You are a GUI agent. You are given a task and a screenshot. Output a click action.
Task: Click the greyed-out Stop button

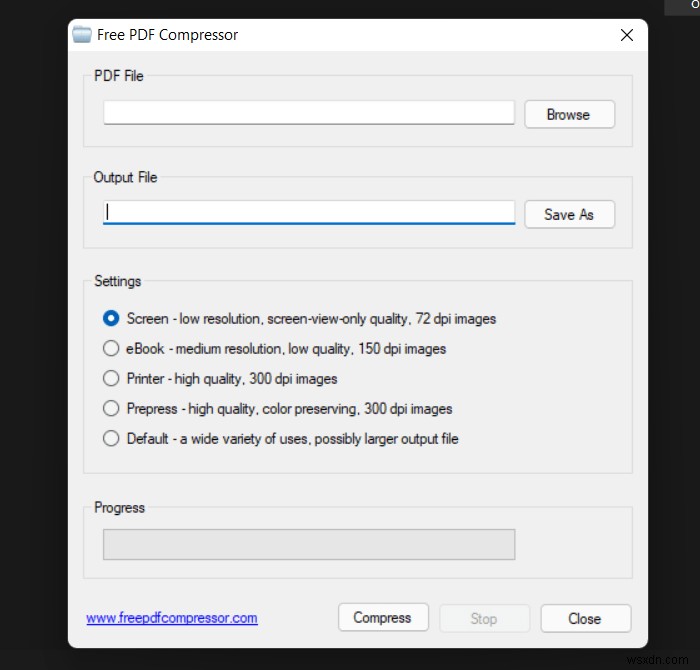click(484, 618)
